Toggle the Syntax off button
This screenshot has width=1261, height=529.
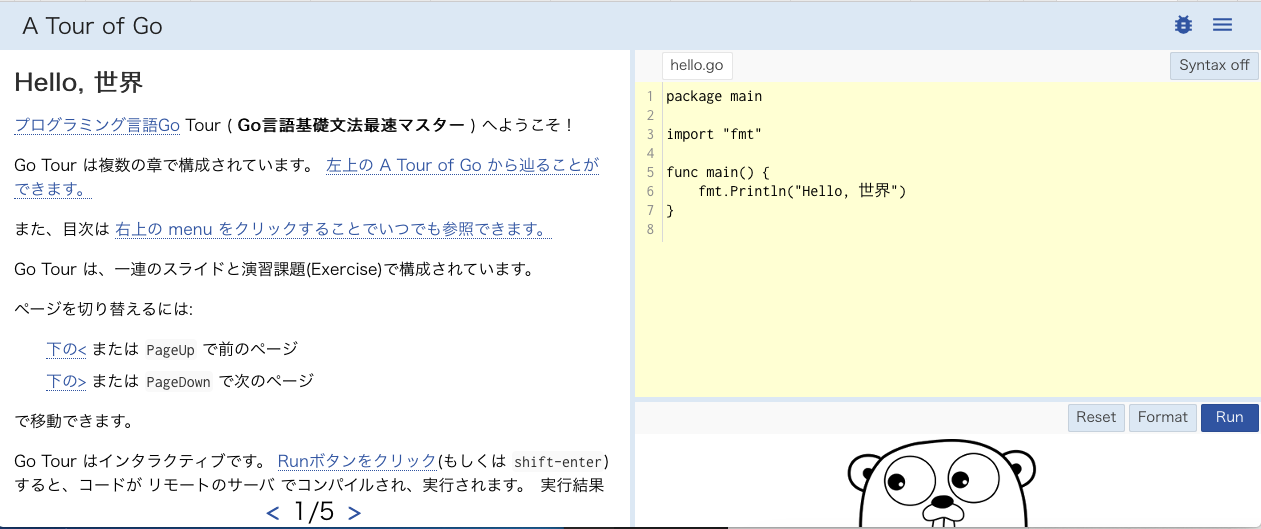[x=1214, y=65]
